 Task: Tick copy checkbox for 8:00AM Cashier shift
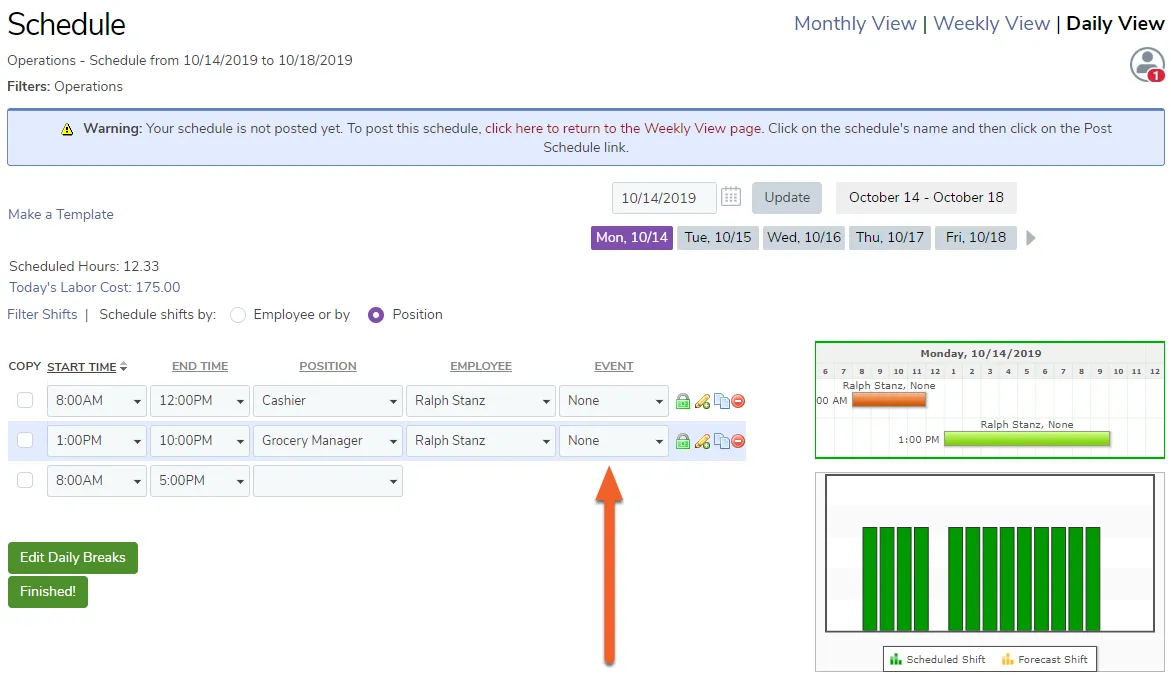(x=25, y=400)
